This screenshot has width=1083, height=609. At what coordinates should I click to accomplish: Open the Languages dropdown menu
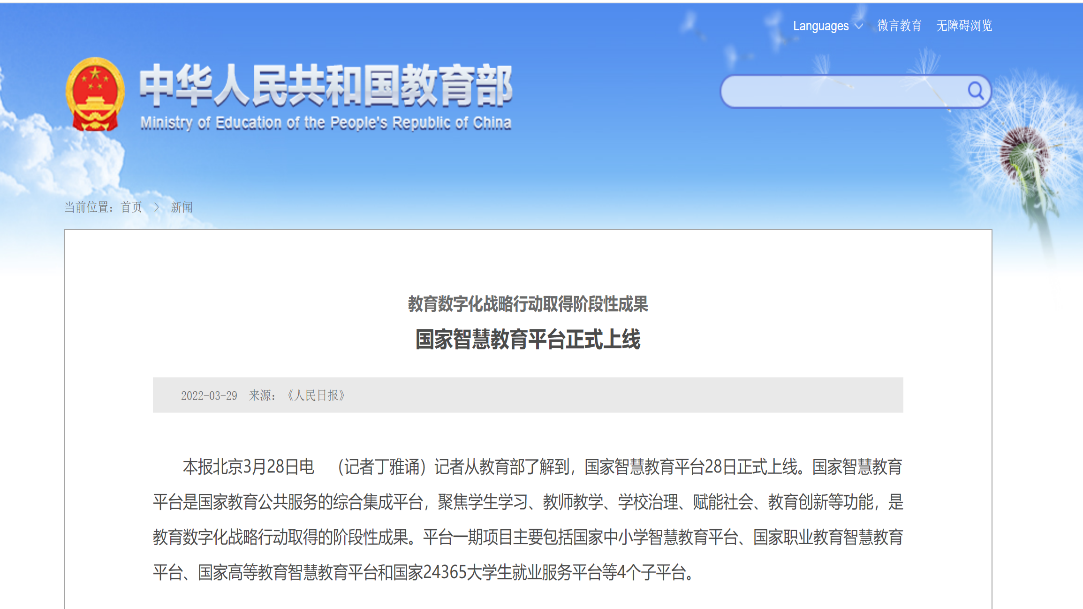point(821,26)
